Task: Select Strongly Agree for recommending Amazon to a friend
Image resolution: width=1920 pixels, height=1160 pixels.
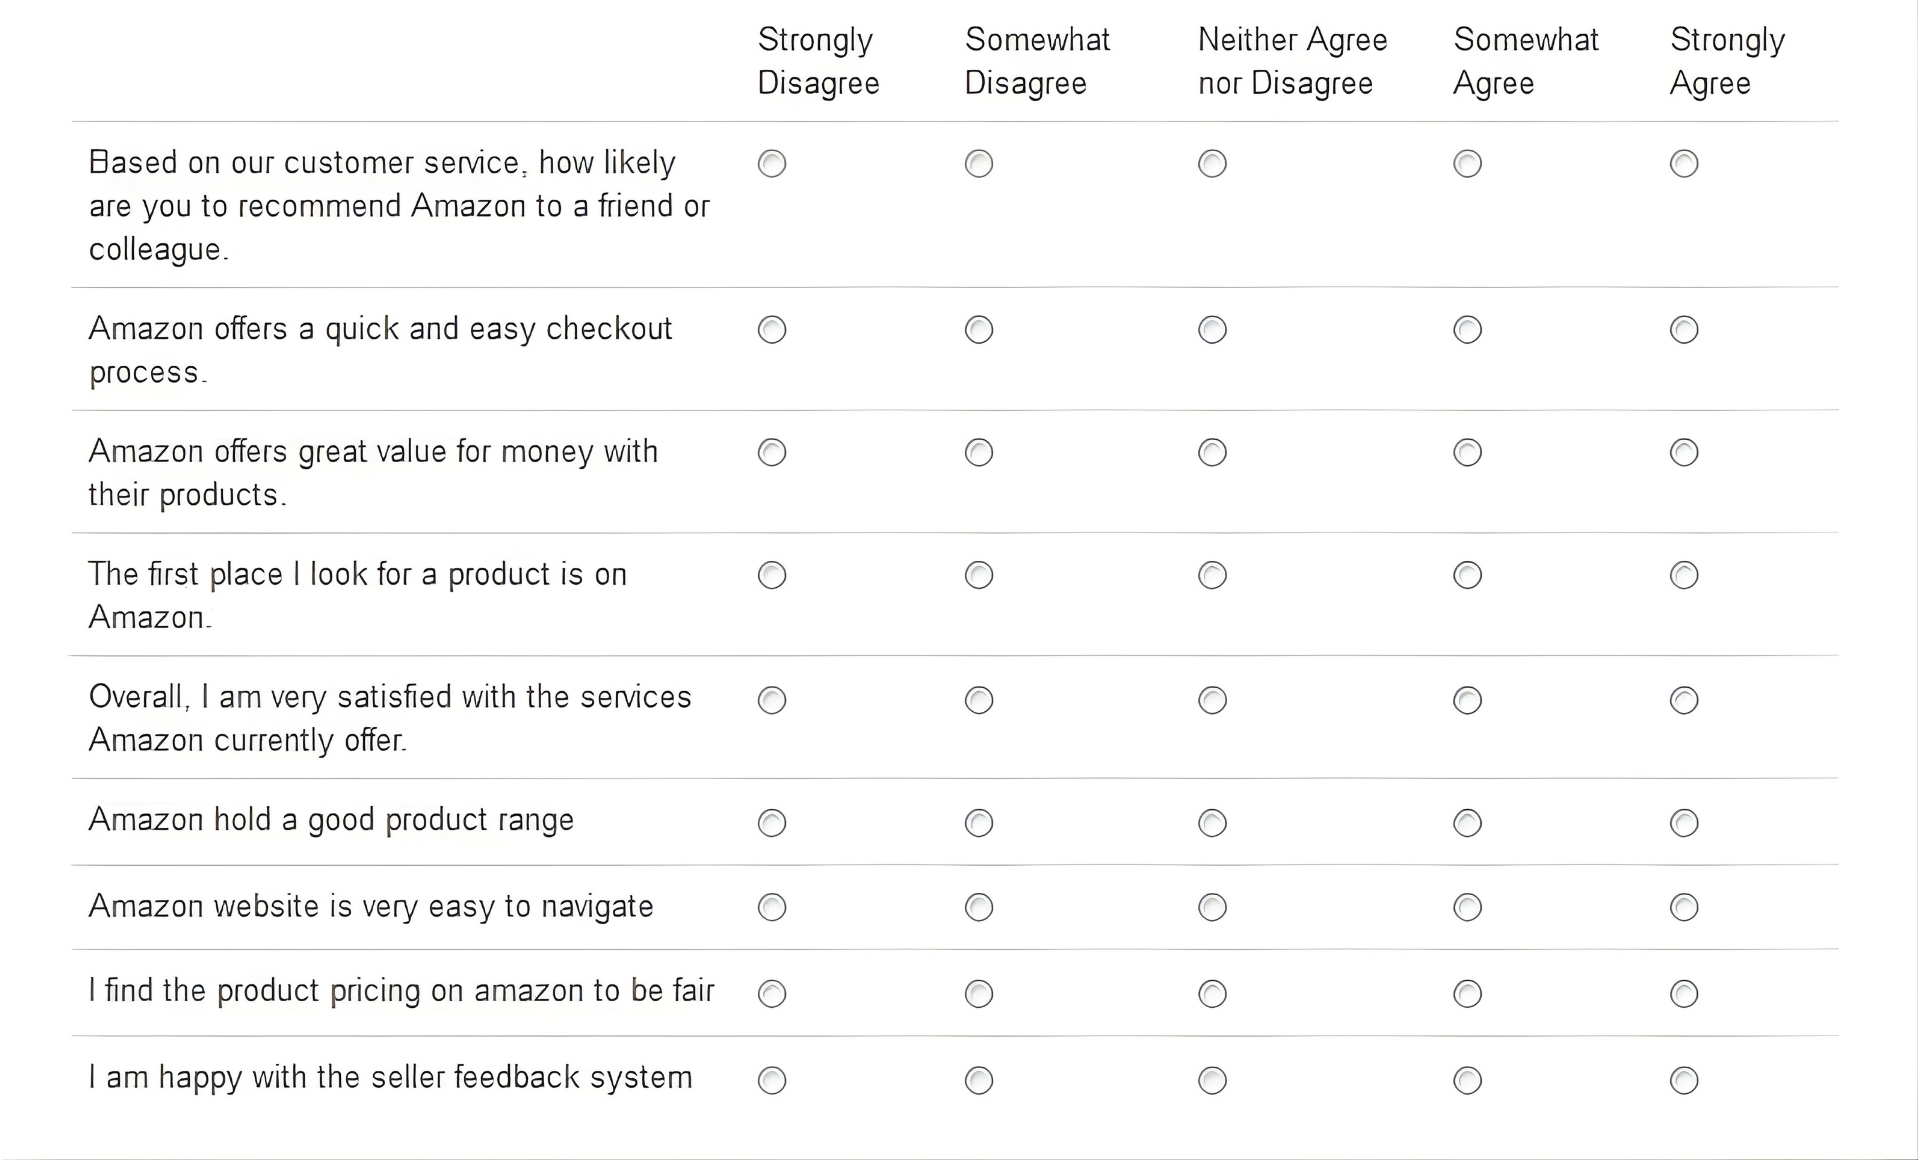Action: coord(1684,163)
